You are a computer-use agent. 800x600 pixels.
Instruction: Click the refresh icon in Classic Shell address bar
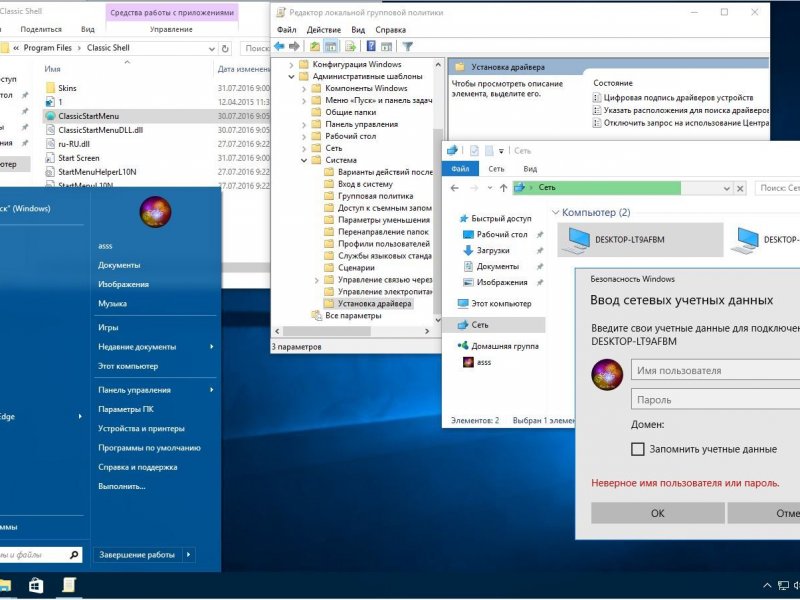(225, 48)
